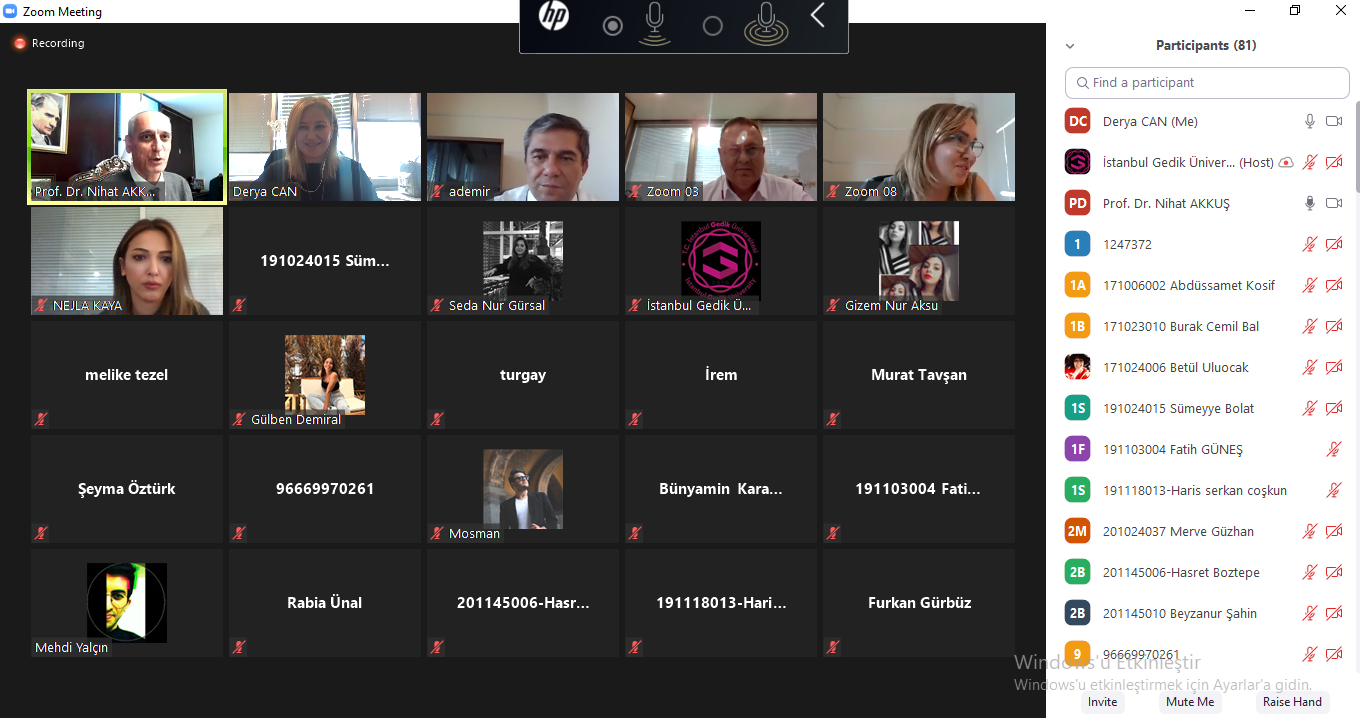Click muted mic icon of İstanbul Gedik host

1310,162
